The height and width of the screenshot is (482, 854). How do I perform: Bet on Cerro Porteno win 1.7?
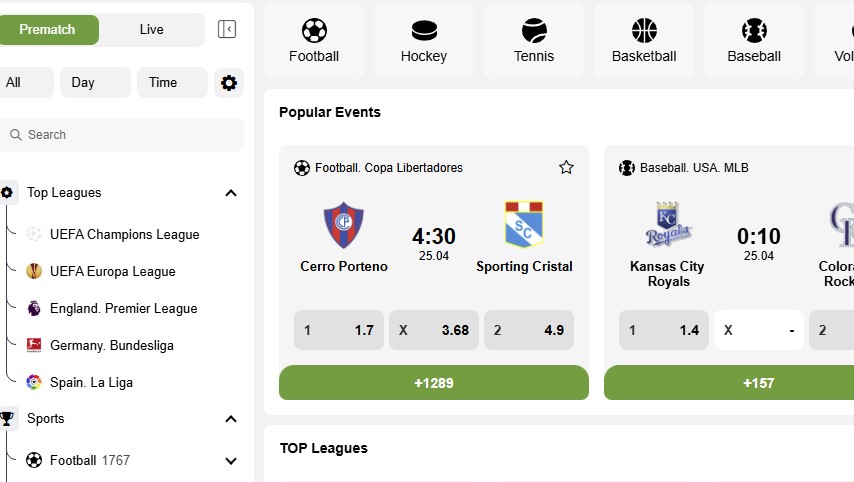(x=339, y=330)
